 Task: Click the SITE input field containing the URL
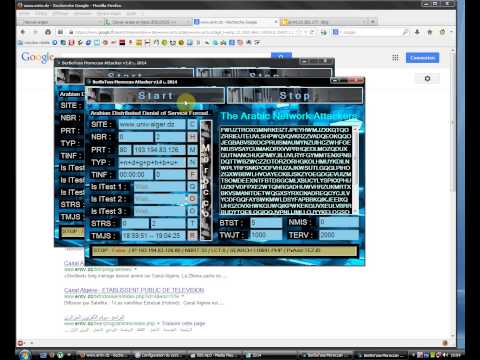[152, 124]
